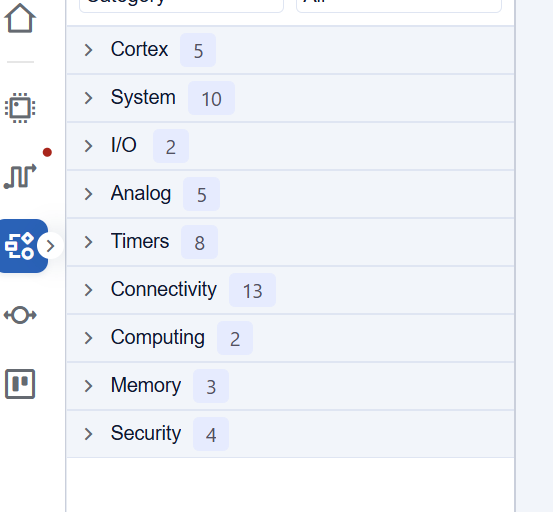Click the Security category label
Viewport: 553px width, 512px height.
pyautogui.click(x=146, y=433)
